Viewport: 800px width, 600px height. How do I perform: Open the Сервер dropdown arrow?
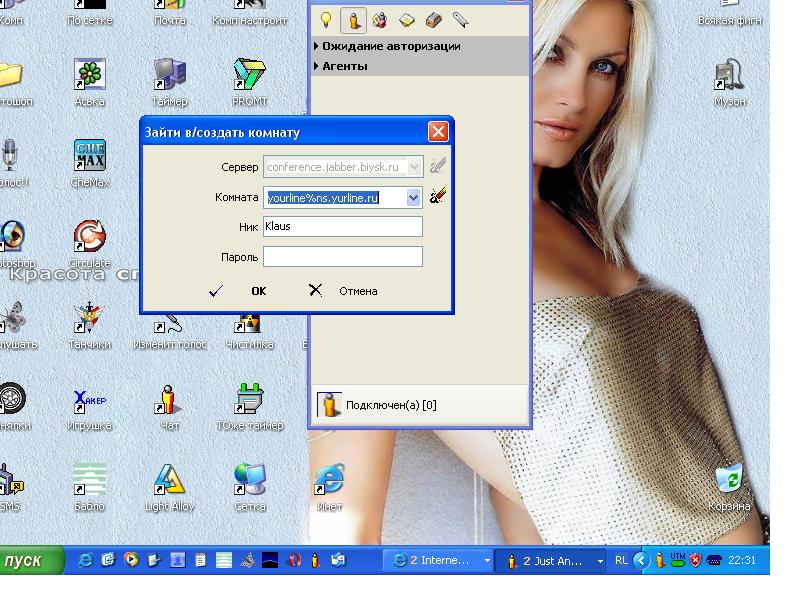pyautogui.click(x=414, y=167)
